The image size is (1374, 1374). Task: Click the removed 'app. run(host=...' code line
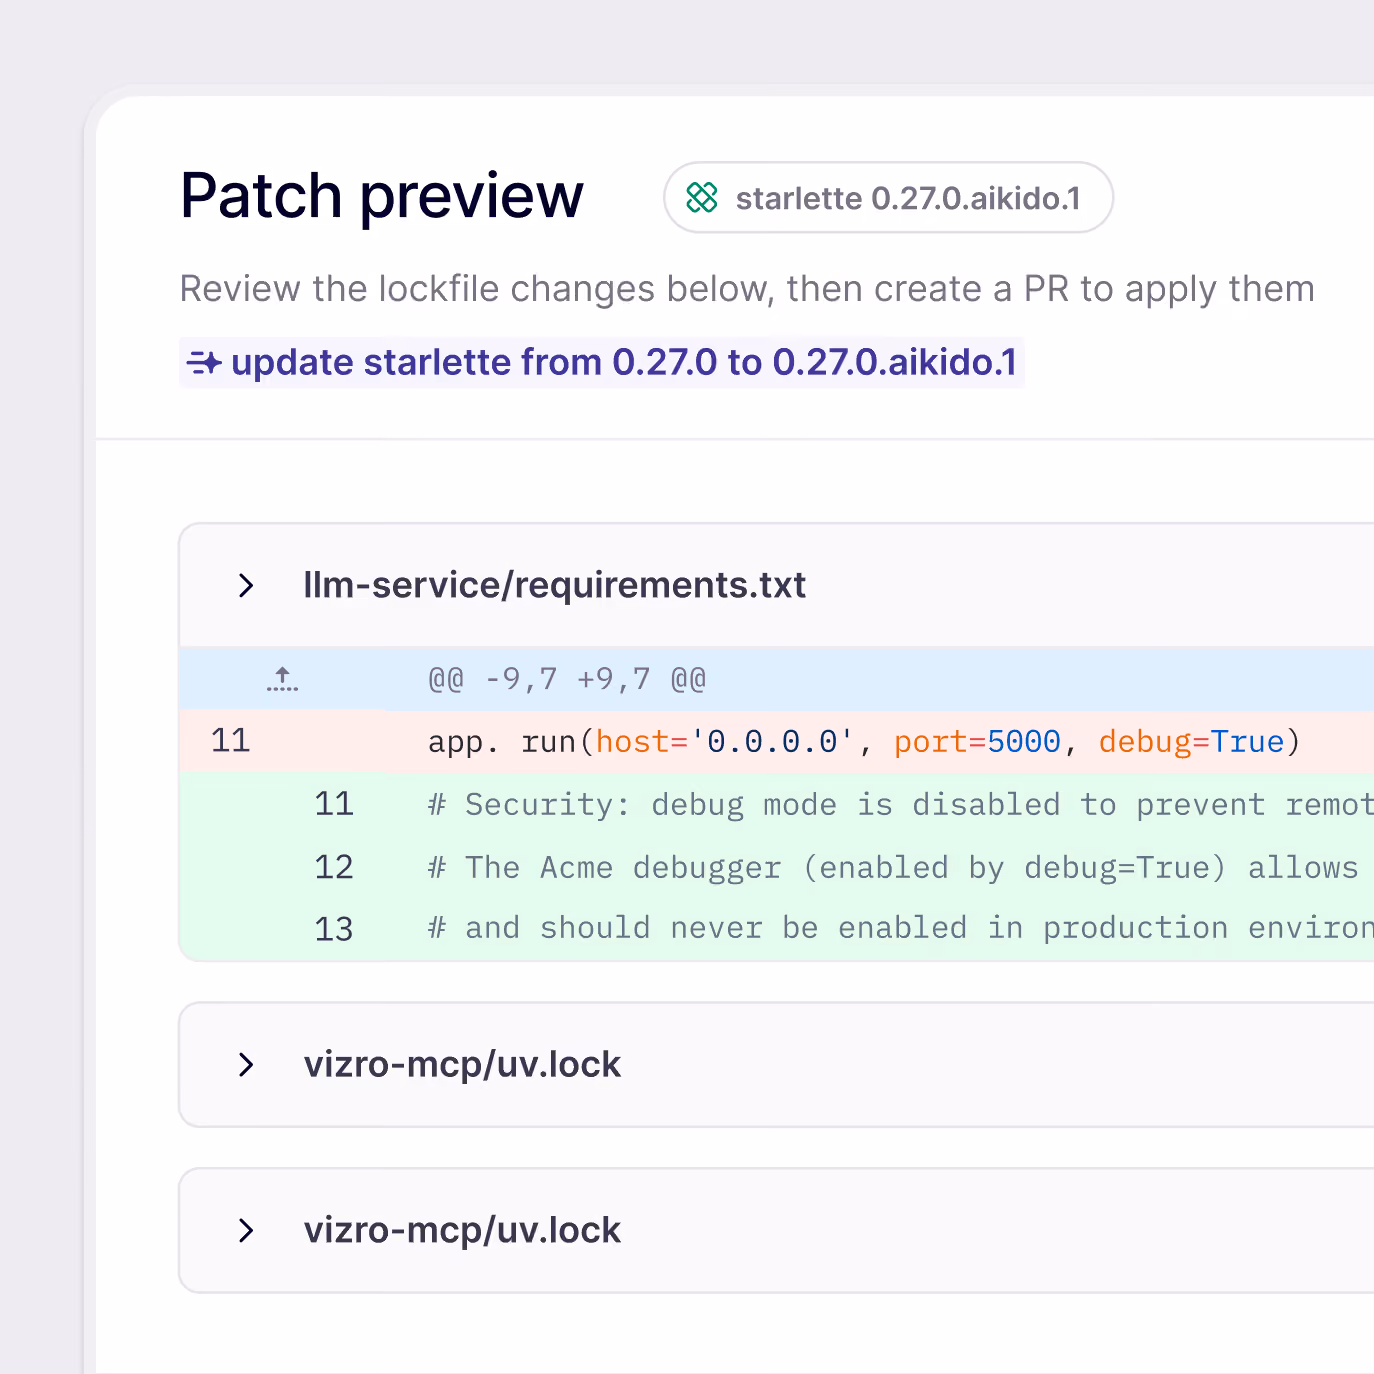click(x=864, y=742)
